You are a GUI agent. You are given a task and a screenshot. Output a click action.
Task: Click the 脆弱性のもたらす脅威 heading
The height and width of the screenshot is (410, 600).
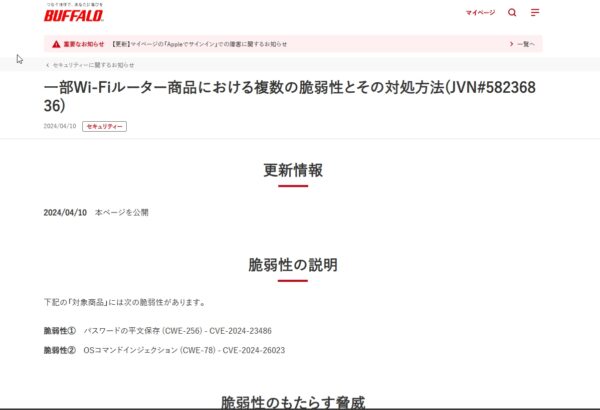click(x=293, y=402)
